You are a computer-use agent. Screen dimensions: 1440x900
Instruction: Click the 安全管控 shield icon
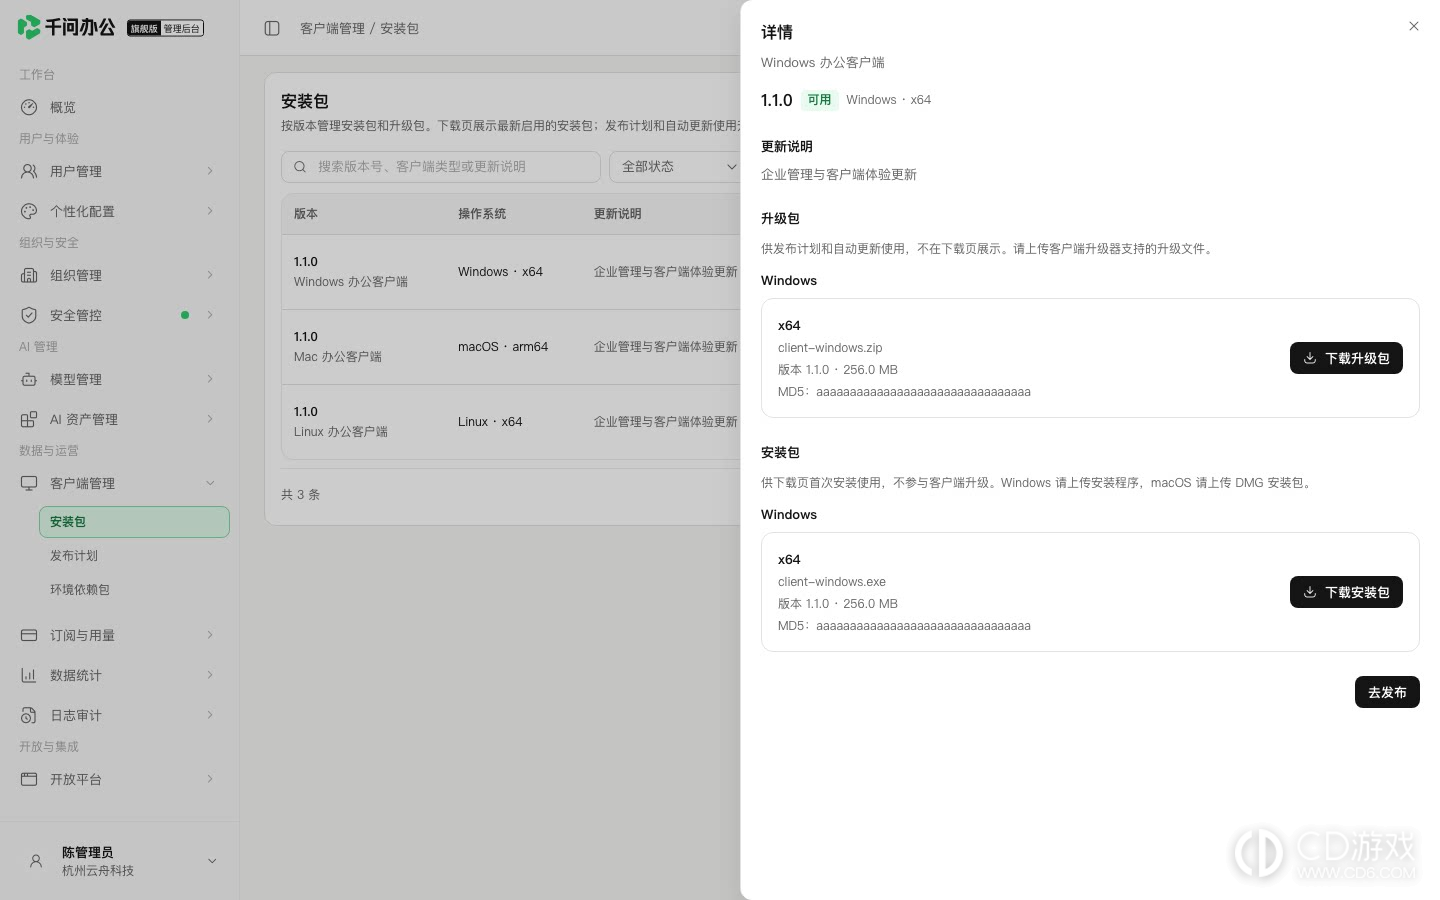coord(29,315)
